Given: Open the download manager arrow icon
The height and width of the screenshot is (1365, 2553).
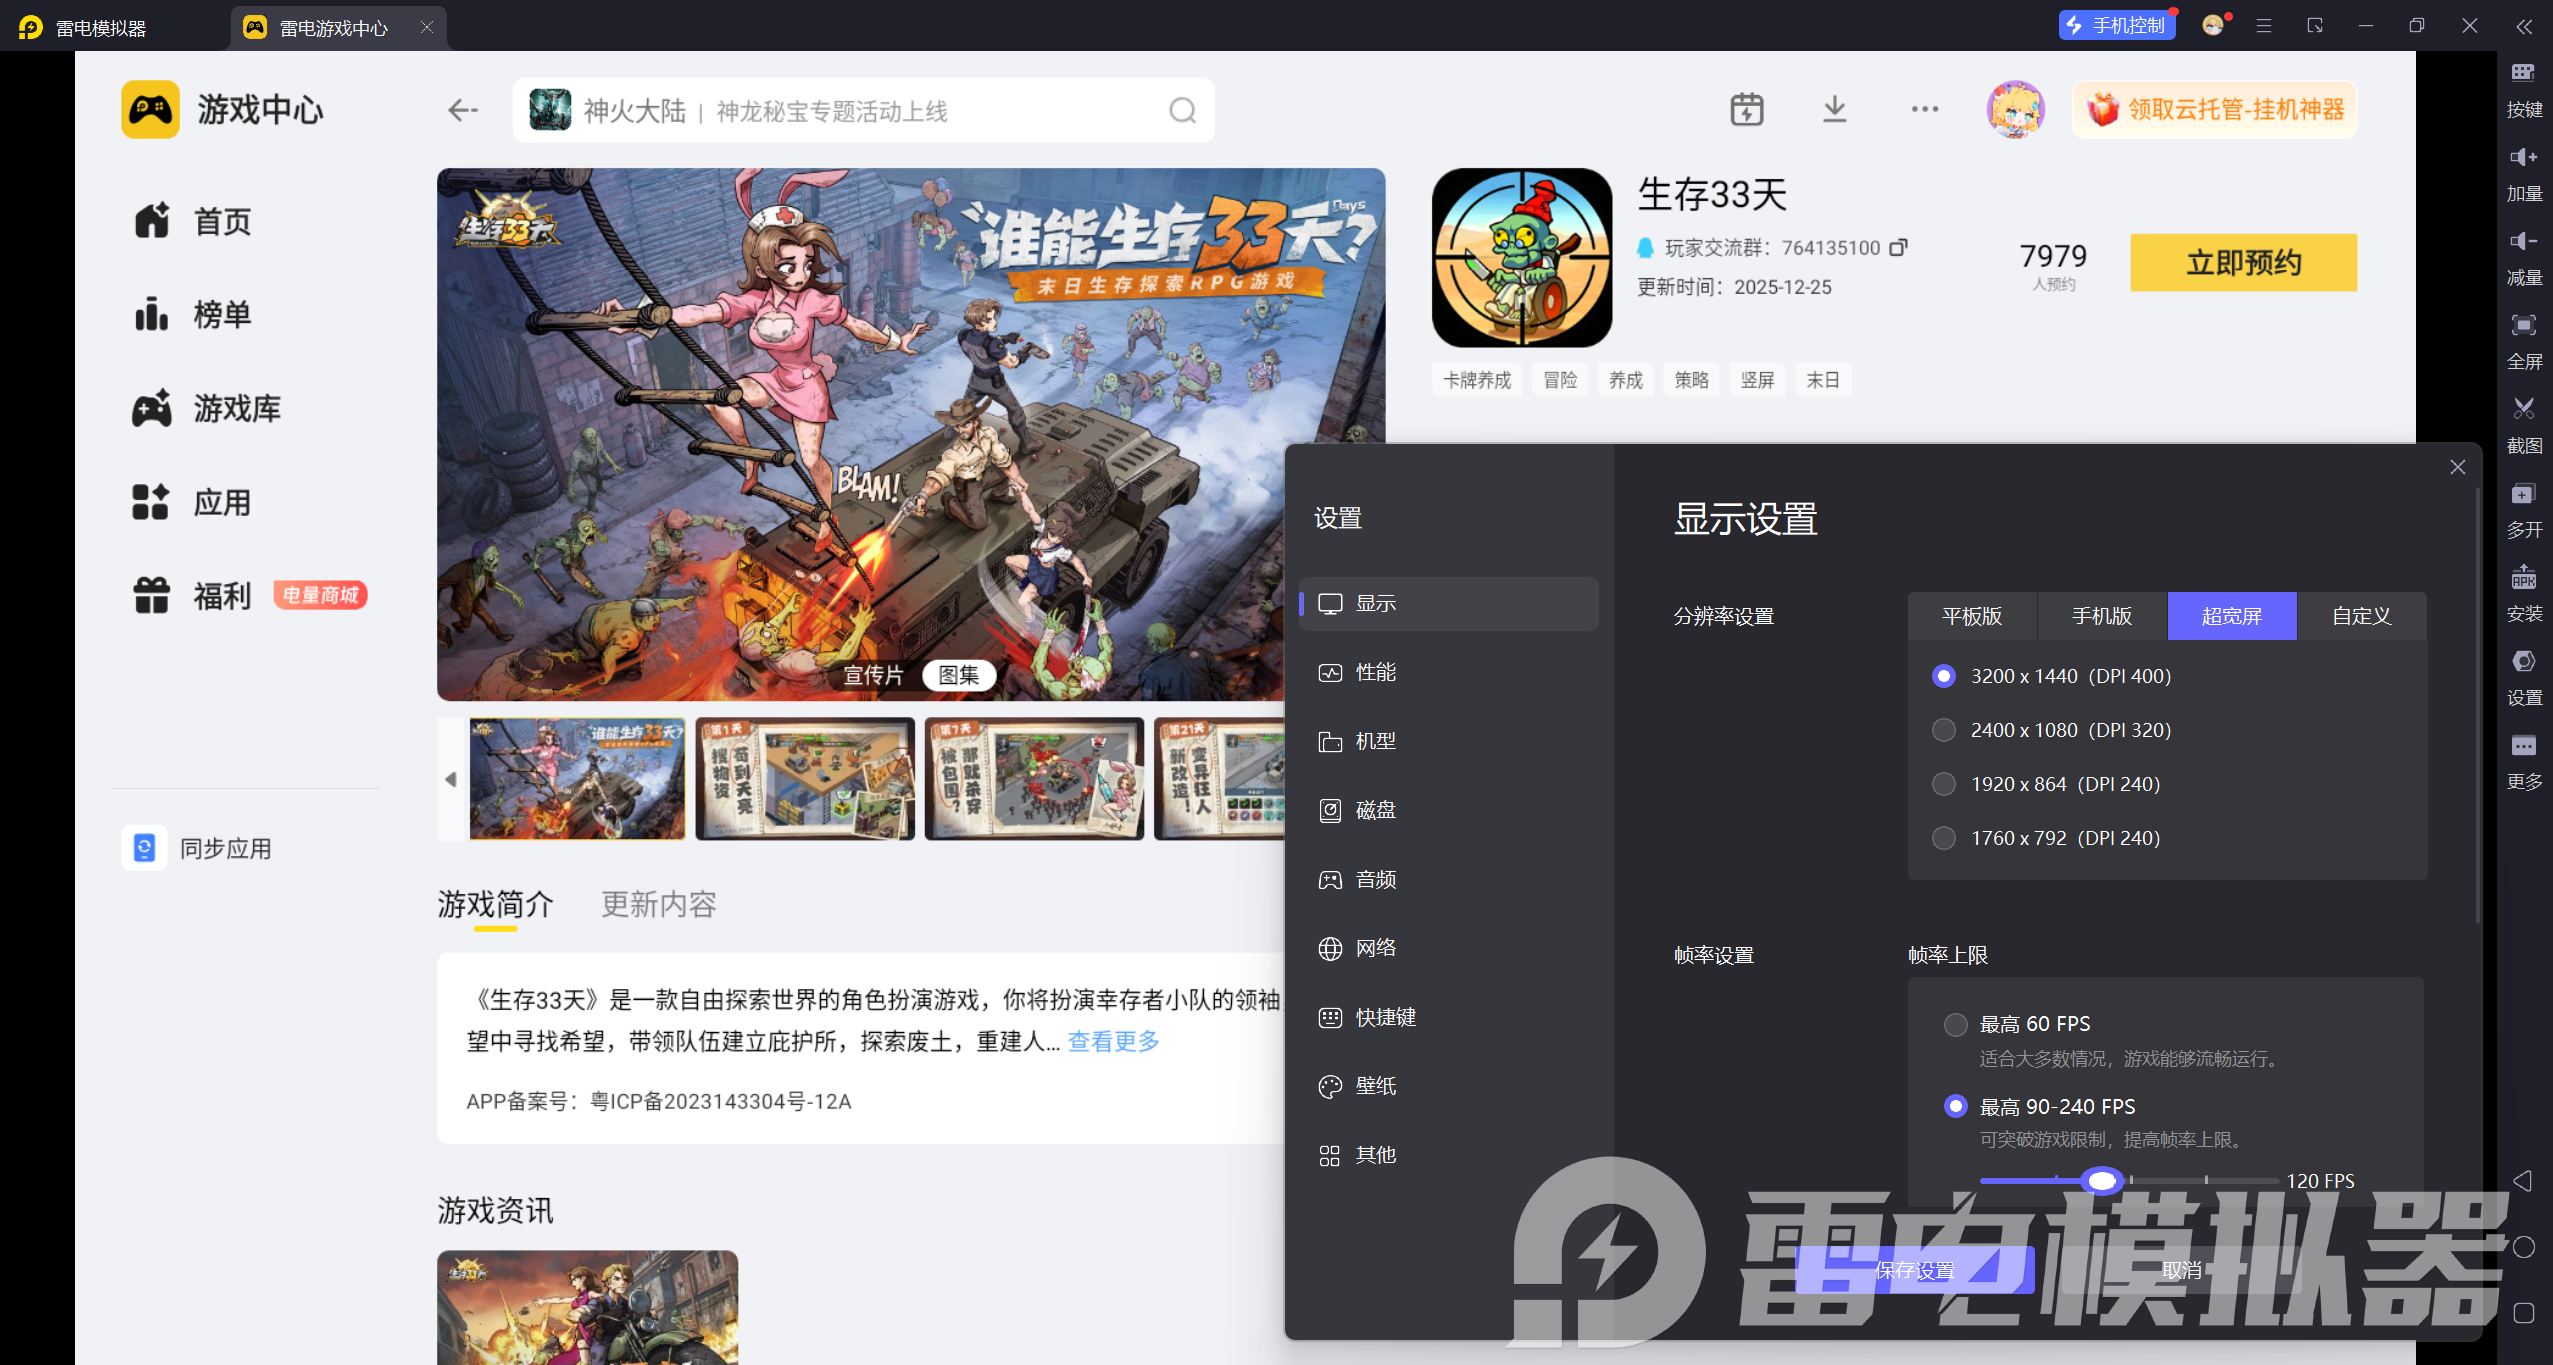Looking at the screenshot, I should [1834, 109].
